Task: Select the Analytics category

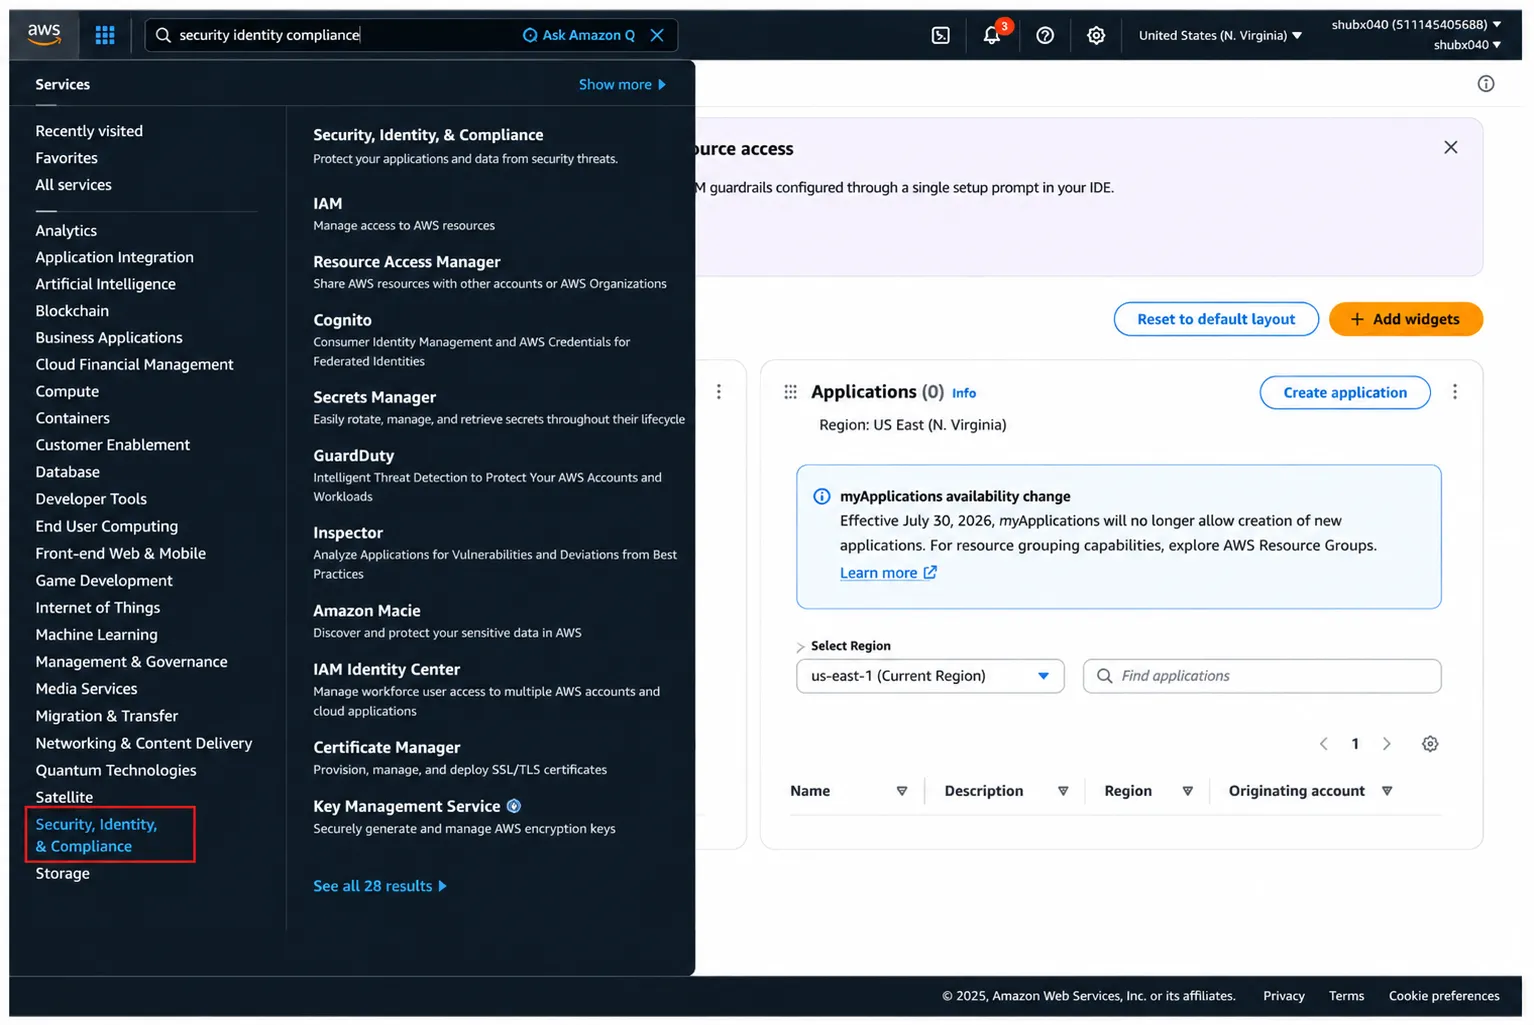Action: click(x=66, y=231)
